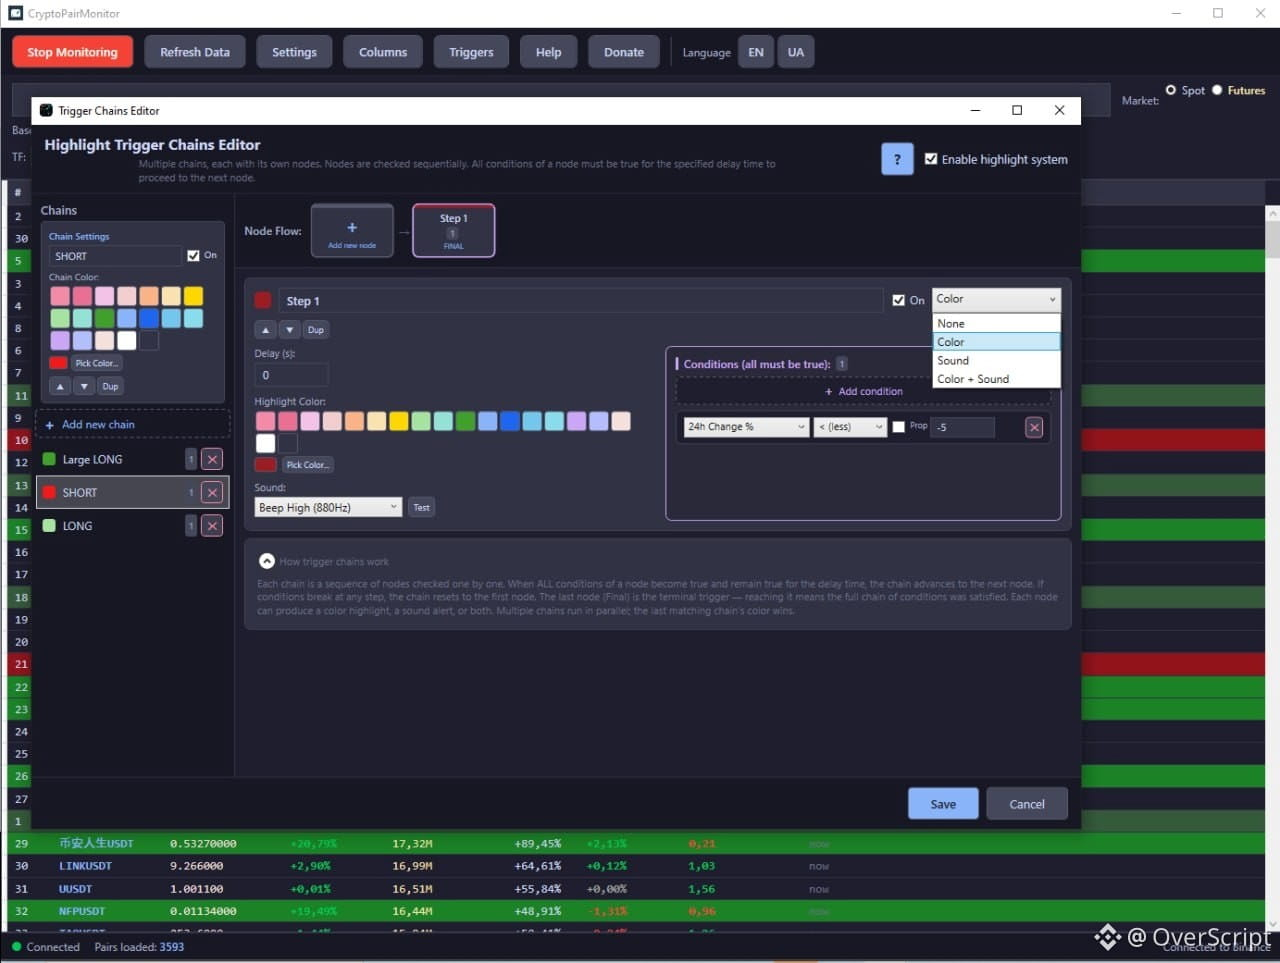Move SHORT chain down in Chain Settings

84,386
